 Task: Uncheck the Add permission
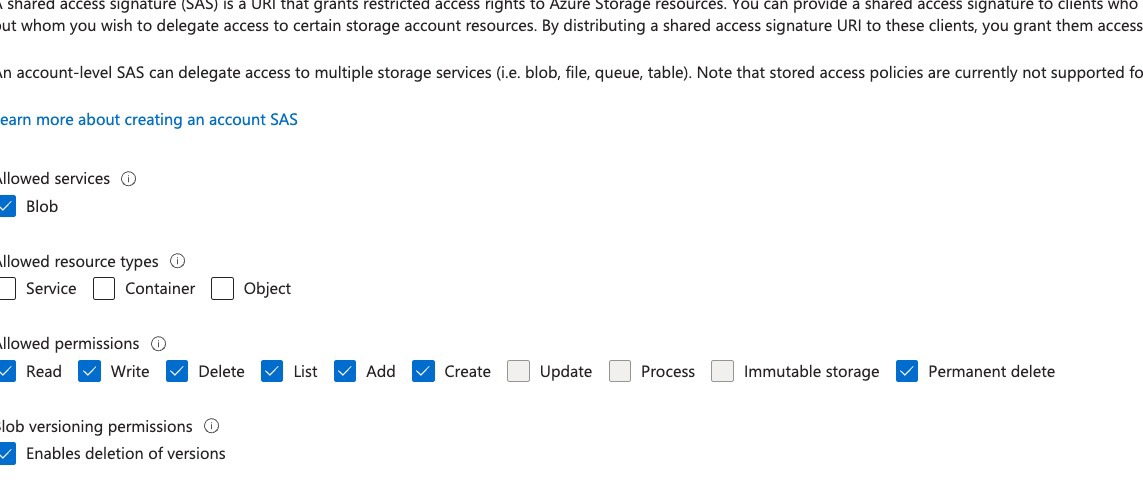click(345, 371)
